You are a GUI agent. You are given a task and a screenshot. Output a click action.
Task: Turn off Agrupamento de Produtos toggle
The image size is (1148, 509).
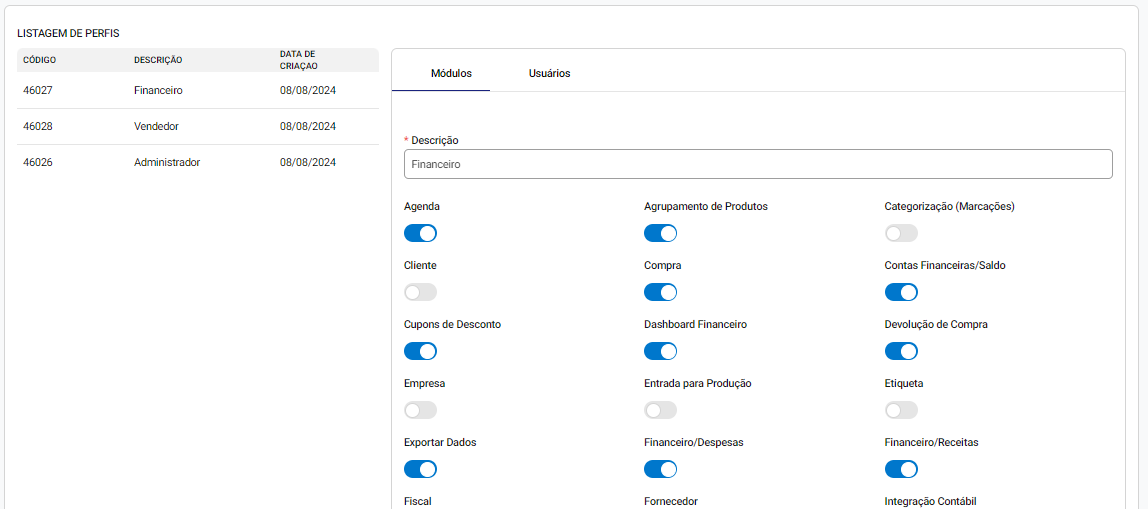click(660, 233)
